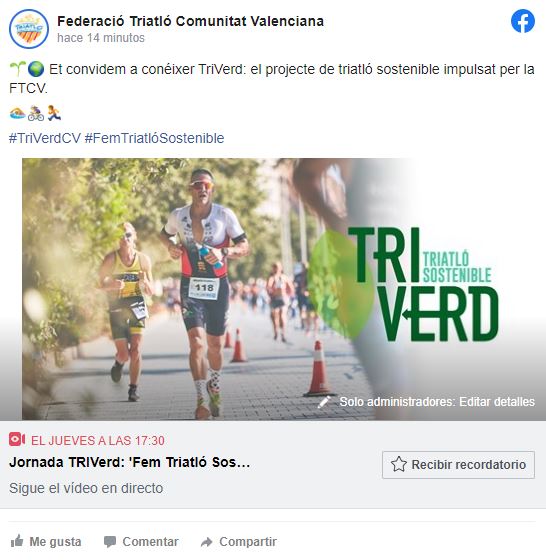Select 'Solo administradores: Editar detalles'
Viewport: 546px width, 560px height.
437,402
